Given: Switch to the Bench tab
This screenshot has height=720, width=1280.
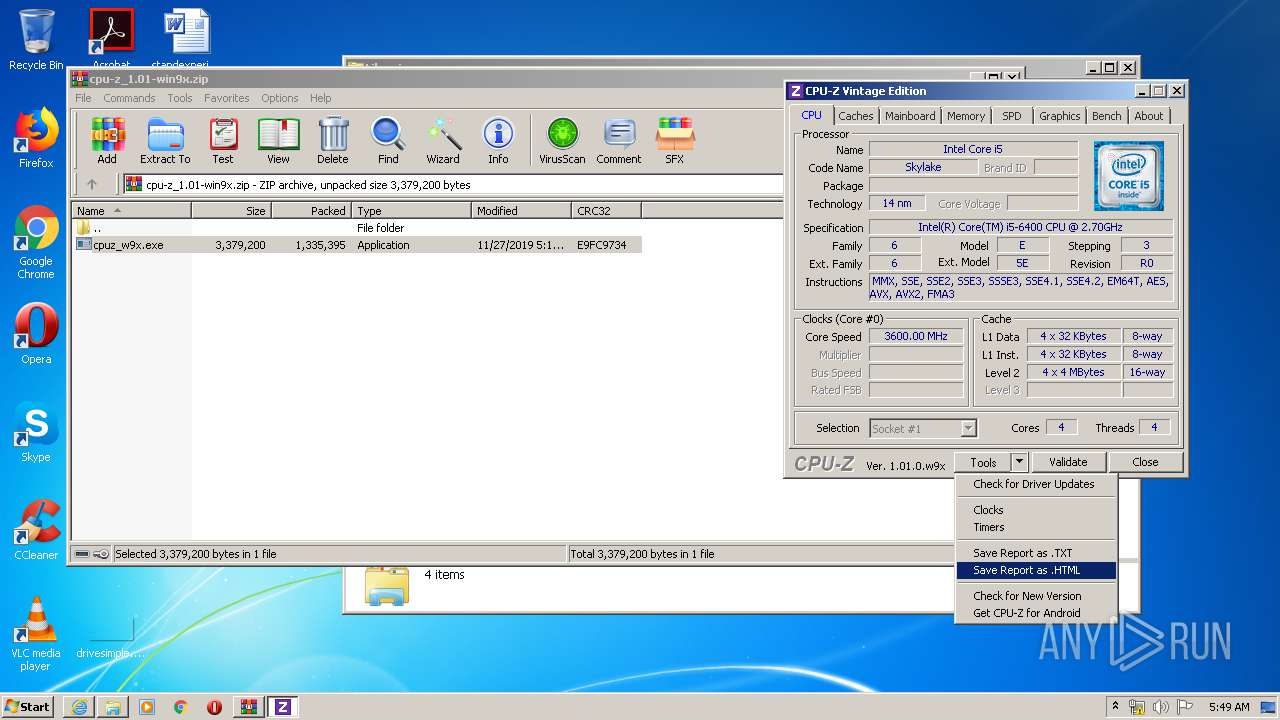Looking at the screenshot, I should [1106, 116].
